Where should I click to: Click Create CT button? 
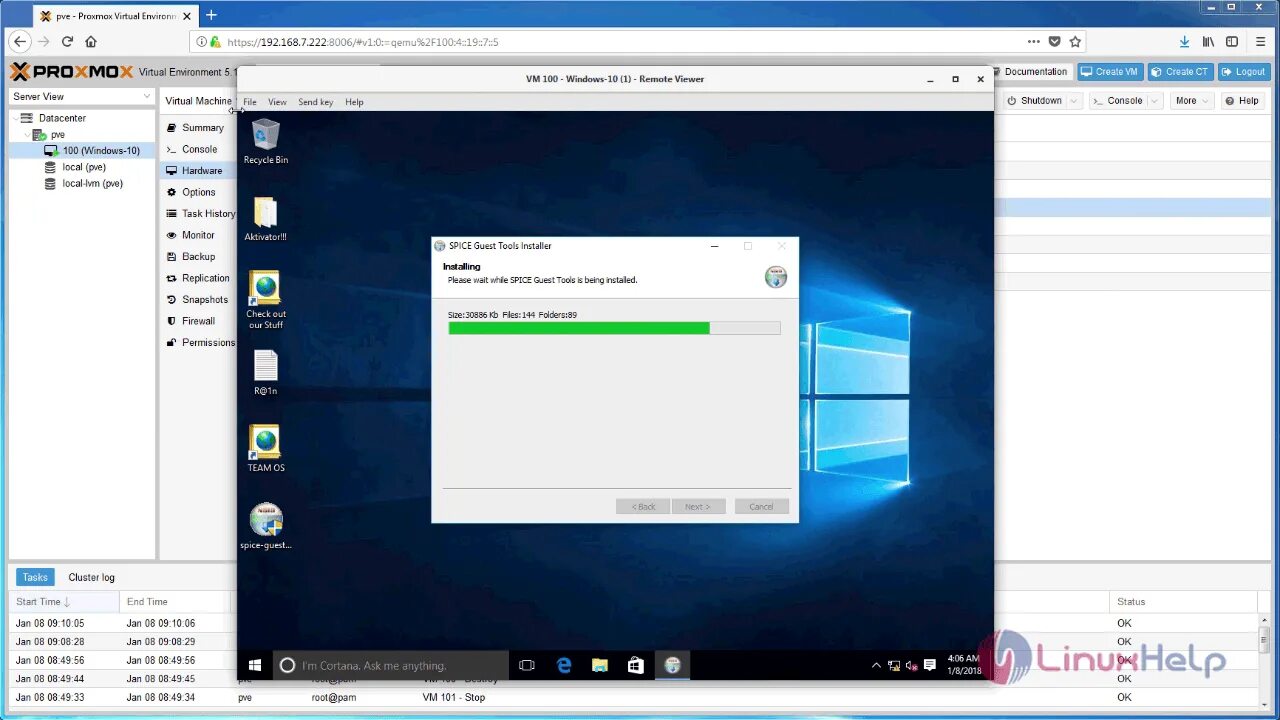tap(1180, 72)
